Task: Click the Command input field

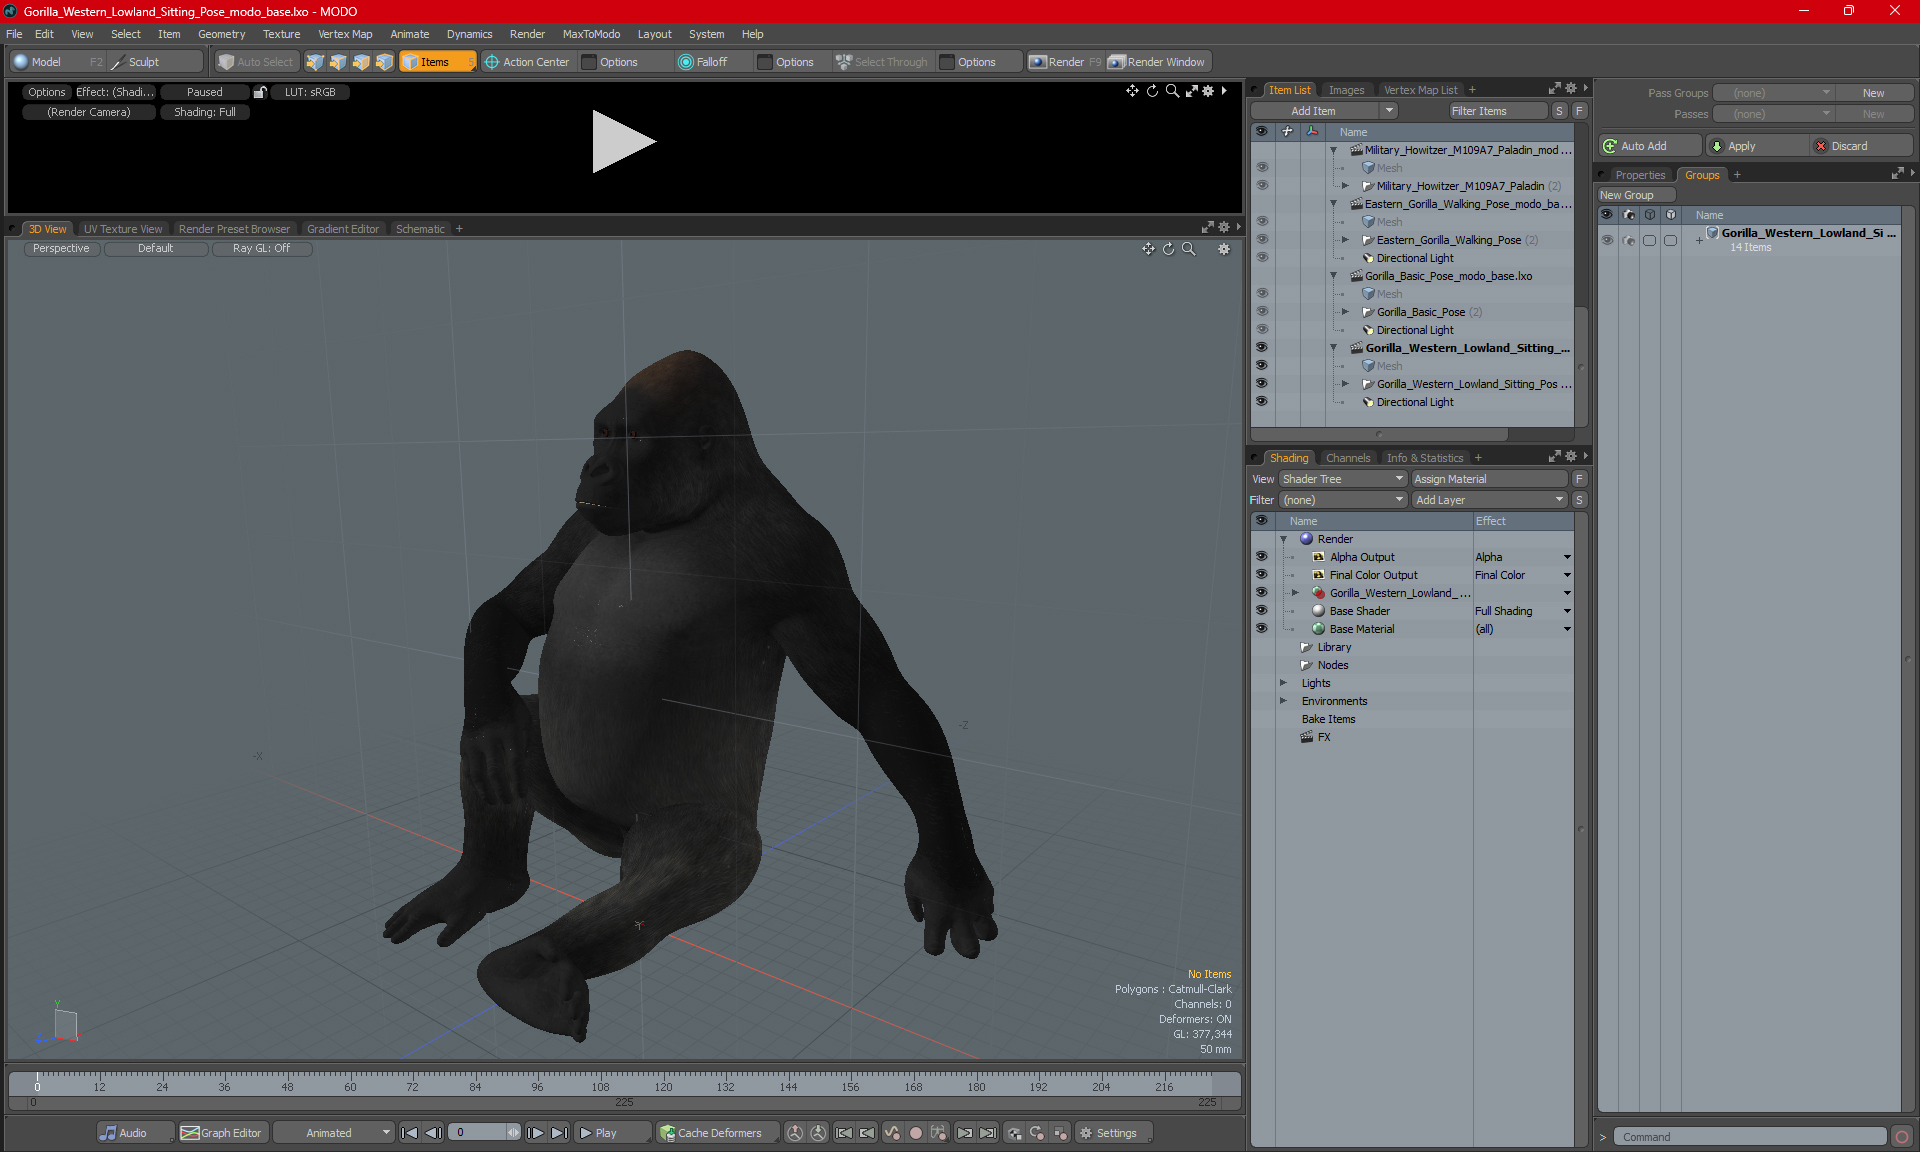Action: pos(1750,1137)
